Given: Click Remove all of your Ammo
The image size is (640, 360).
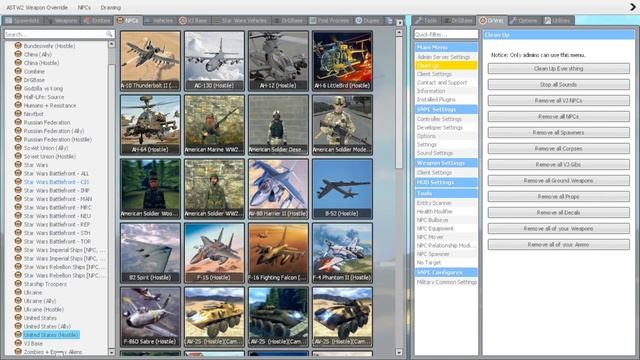Looking at the screenshot, I should click(559, 244).
